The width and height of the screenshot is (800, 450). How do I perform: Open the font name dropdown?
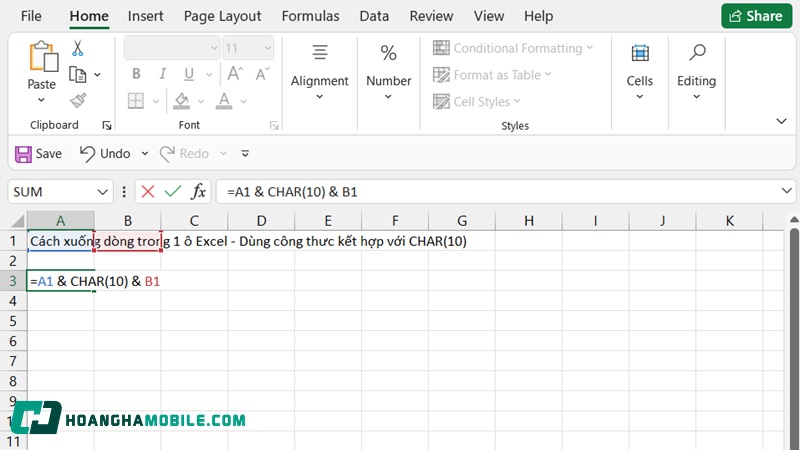(x=214, y=48)
